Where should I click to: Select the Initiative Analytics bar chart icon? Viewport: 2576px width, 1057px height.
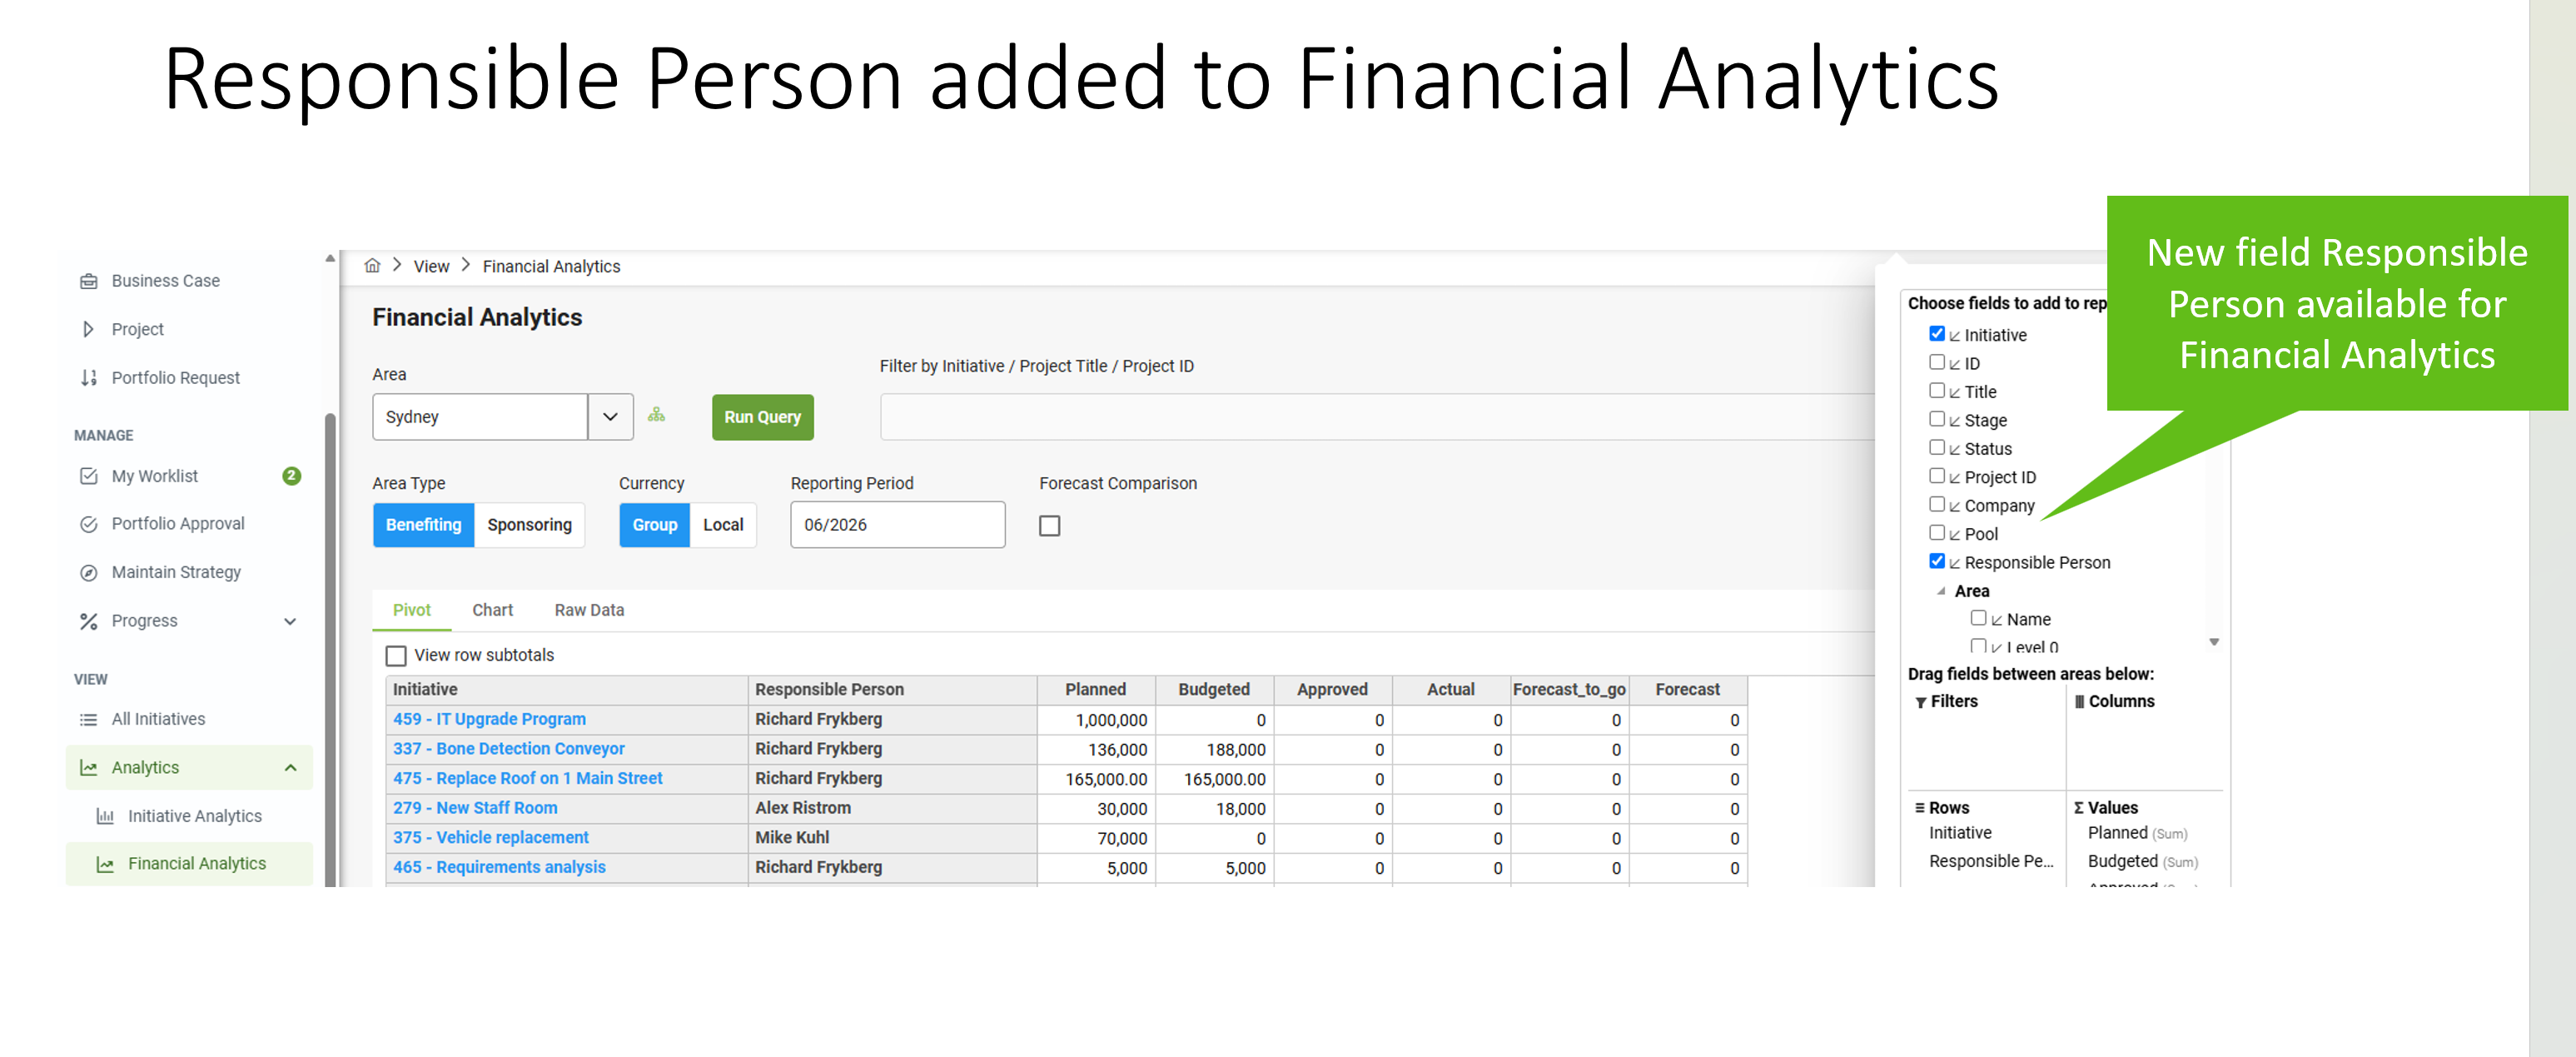[x=105, y=816]
